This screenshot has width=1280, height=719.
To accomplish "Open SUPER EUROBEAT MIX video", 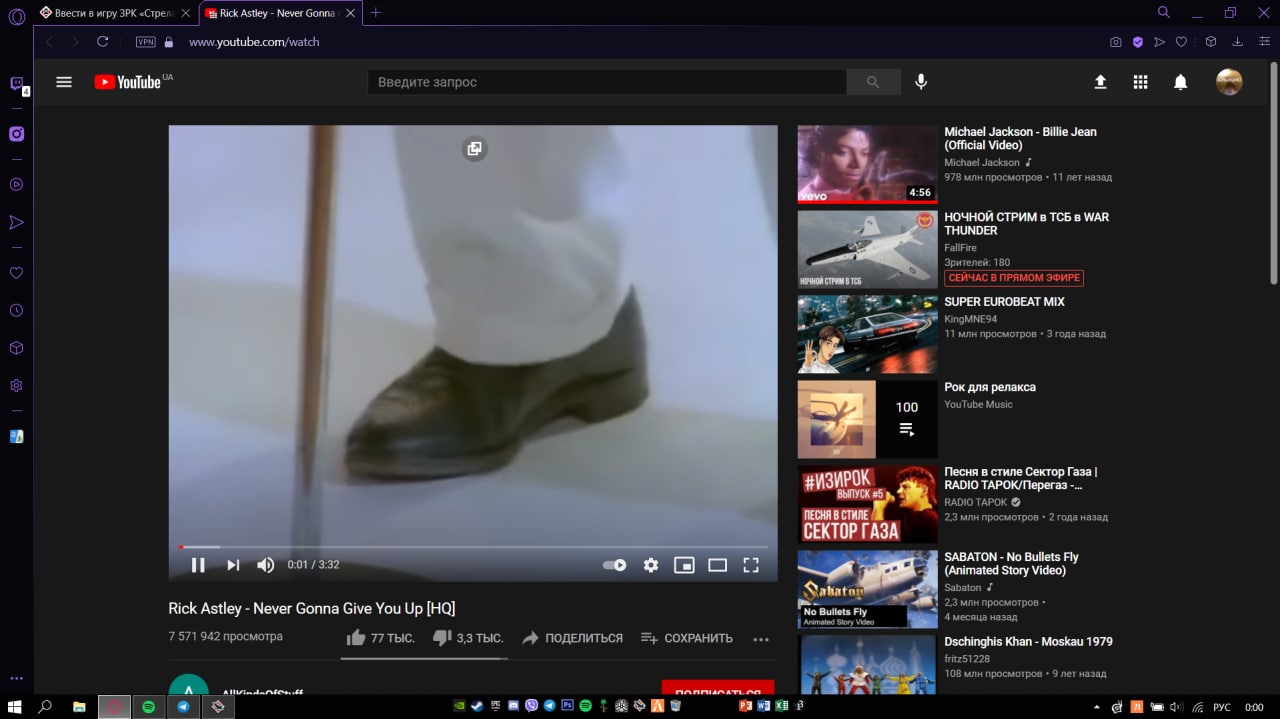I will point(1004,301).
